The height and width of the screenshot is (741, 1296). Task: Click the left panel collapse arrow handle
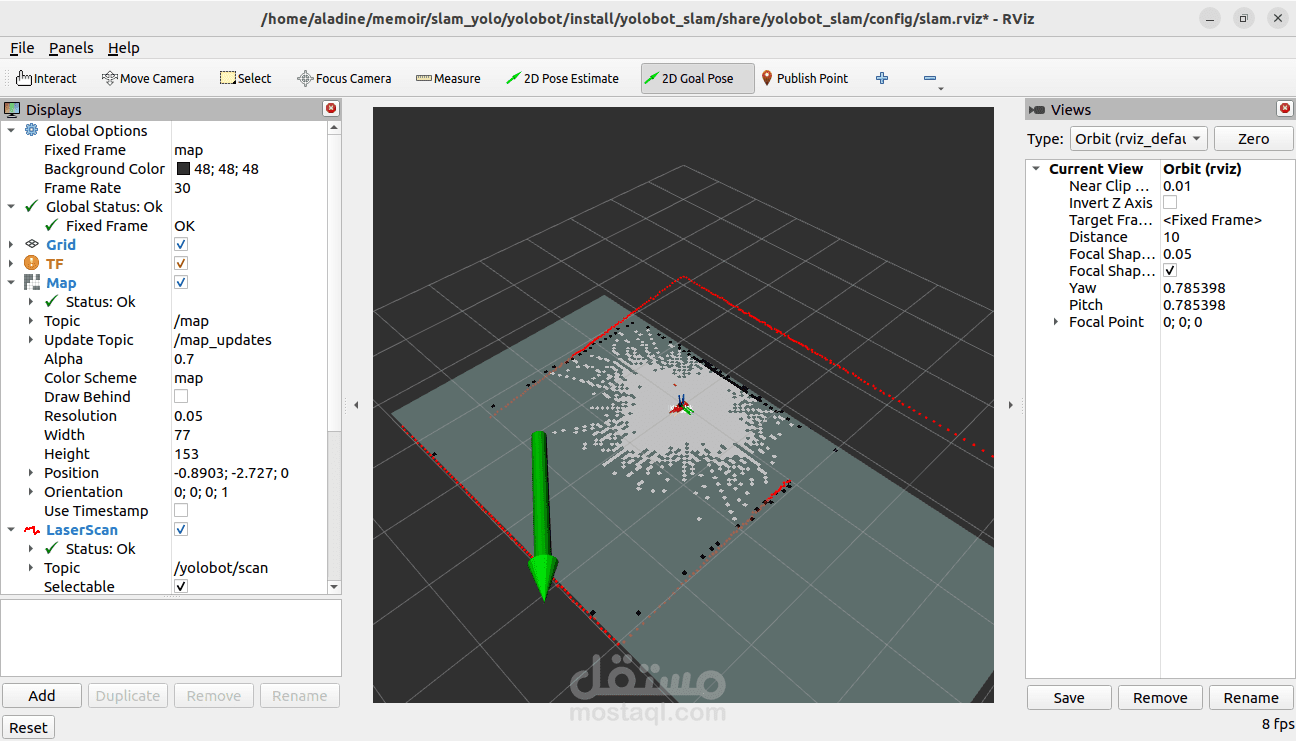click(357, 405)
